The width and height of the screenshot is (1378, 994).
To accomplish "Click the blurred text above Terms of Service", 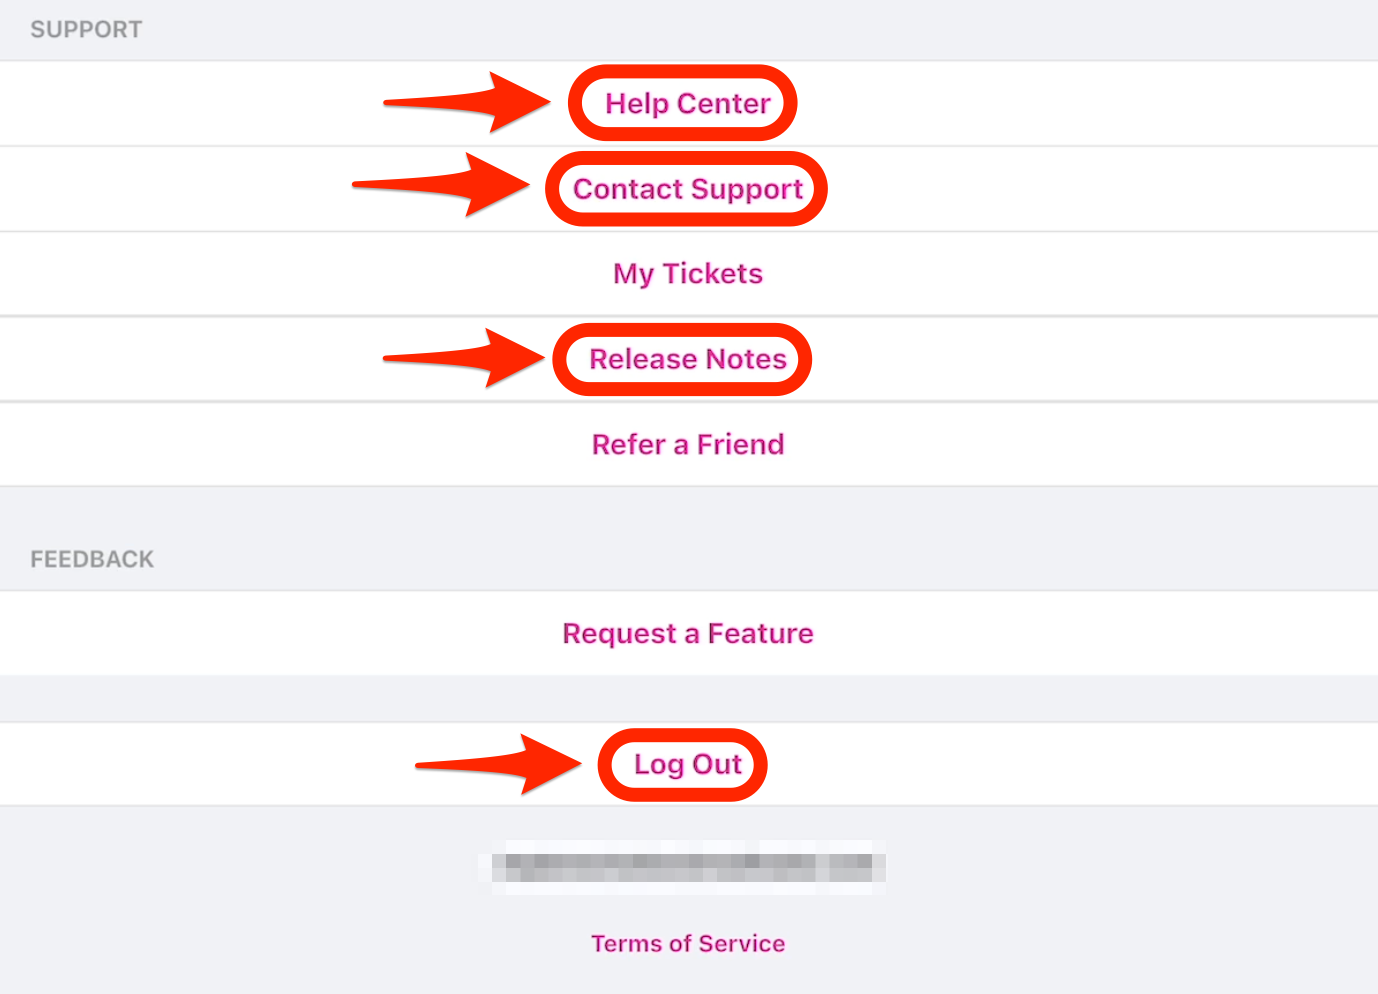I will coord(686,866).
